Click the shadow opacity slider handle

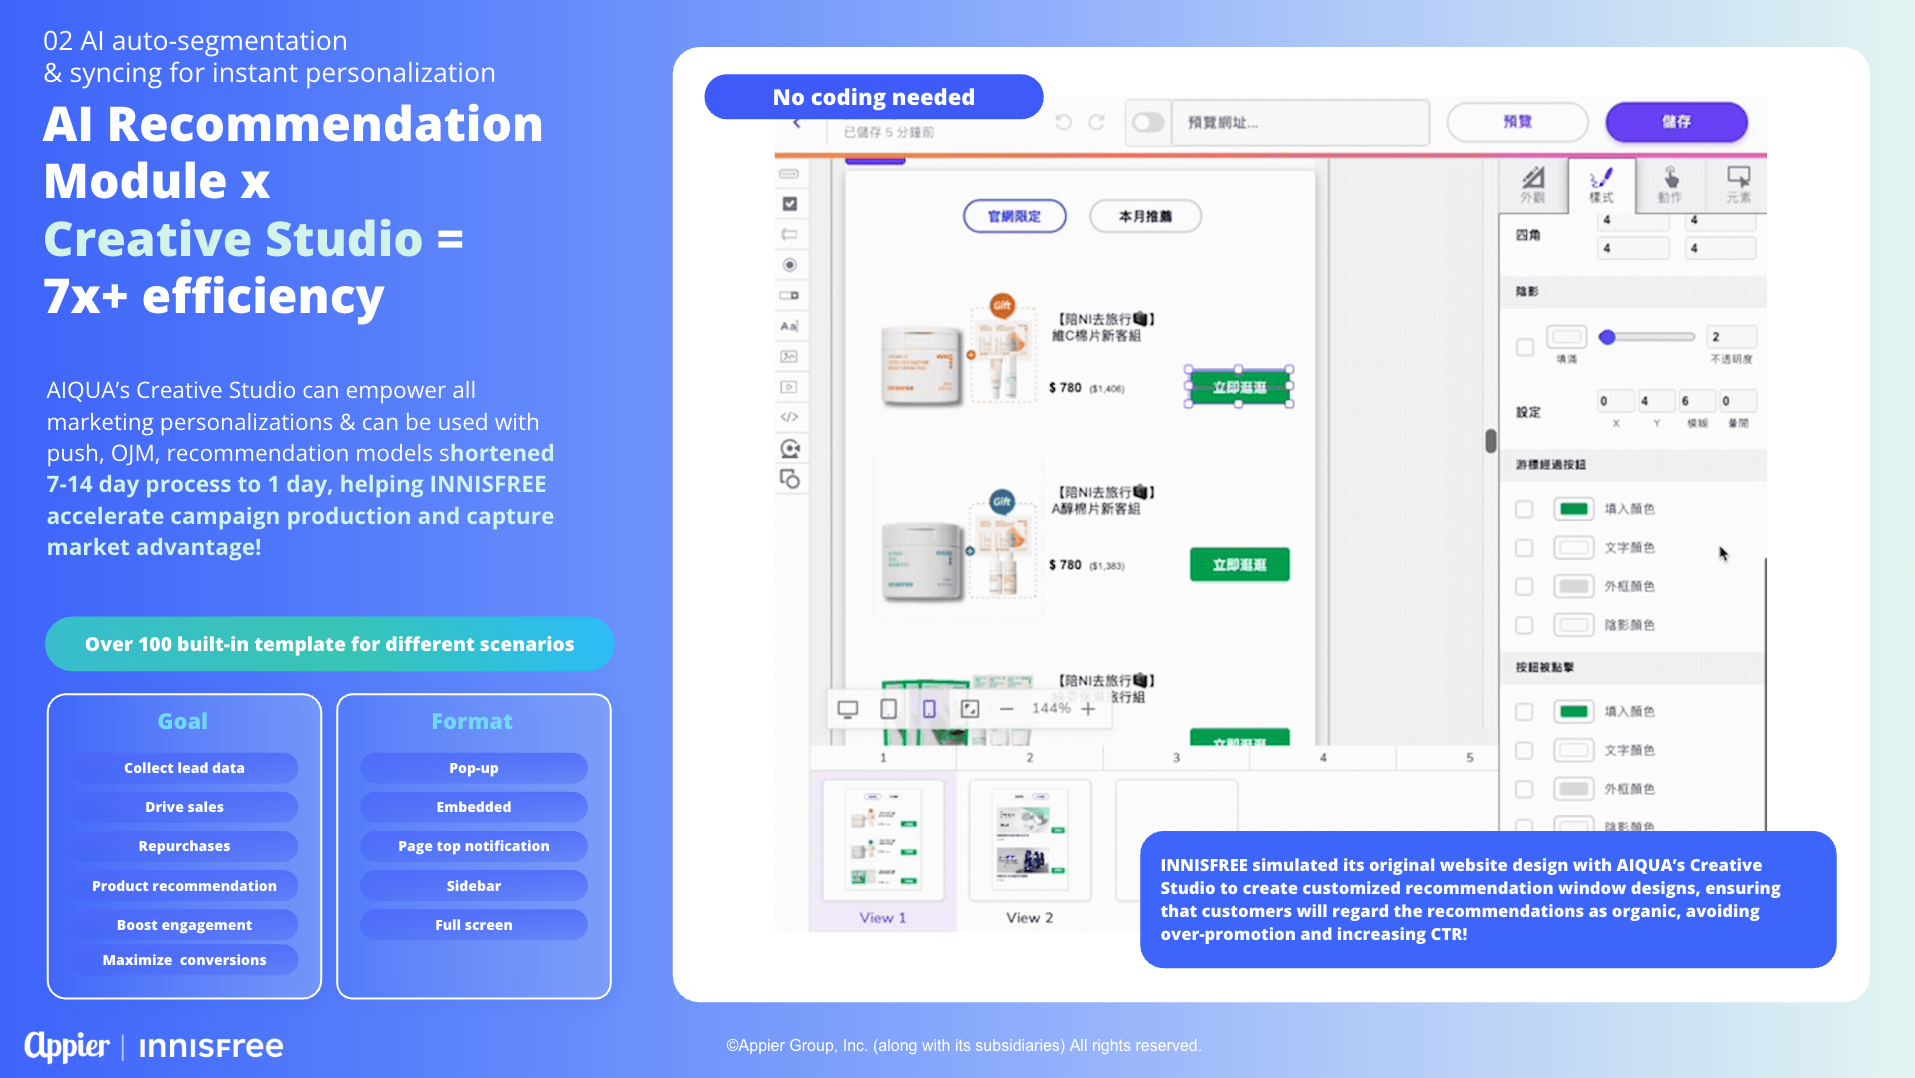coord(1607,337)
